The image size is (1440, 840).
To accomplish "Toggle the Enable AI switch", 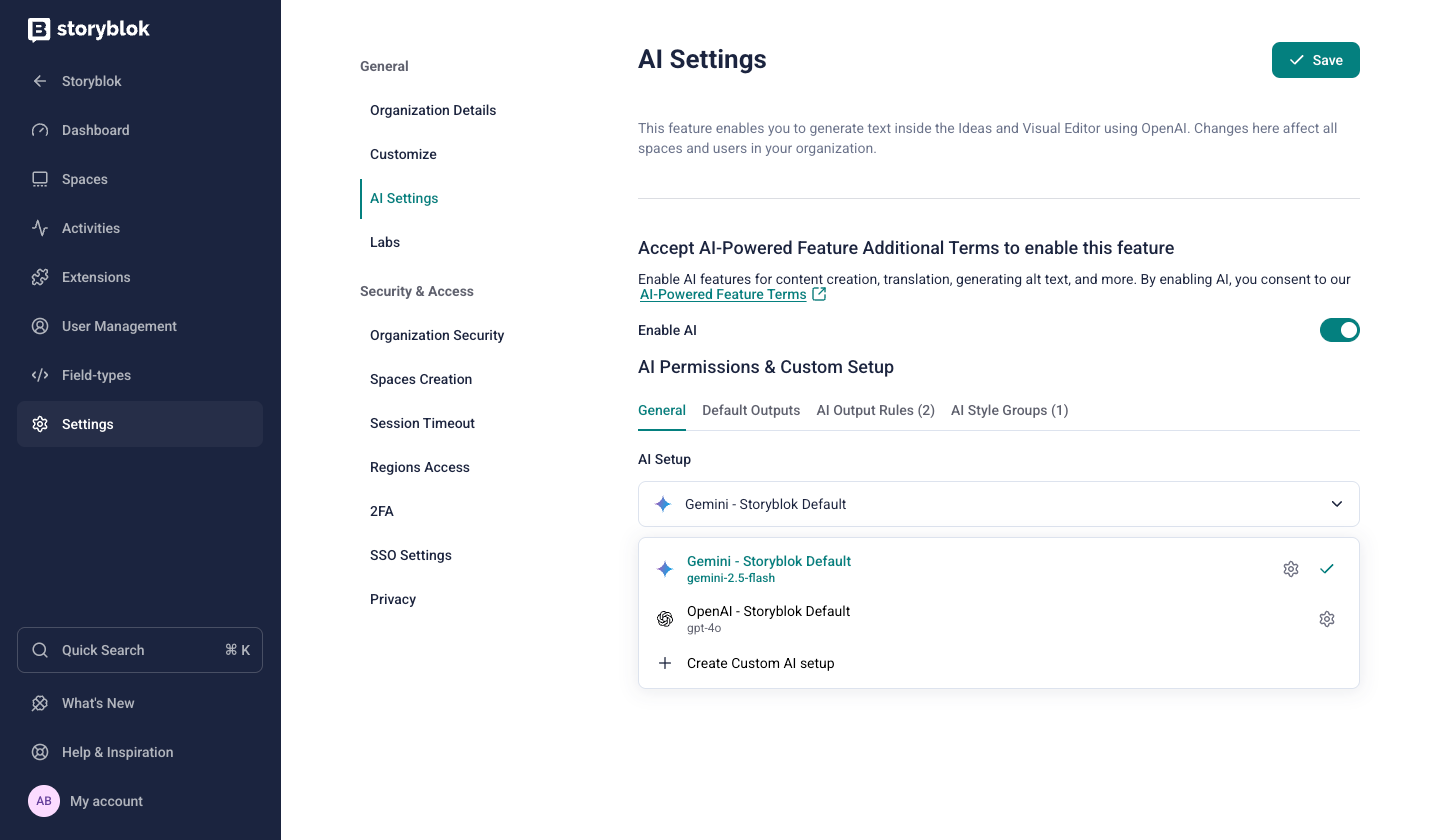I will (x=1340, y=330).
